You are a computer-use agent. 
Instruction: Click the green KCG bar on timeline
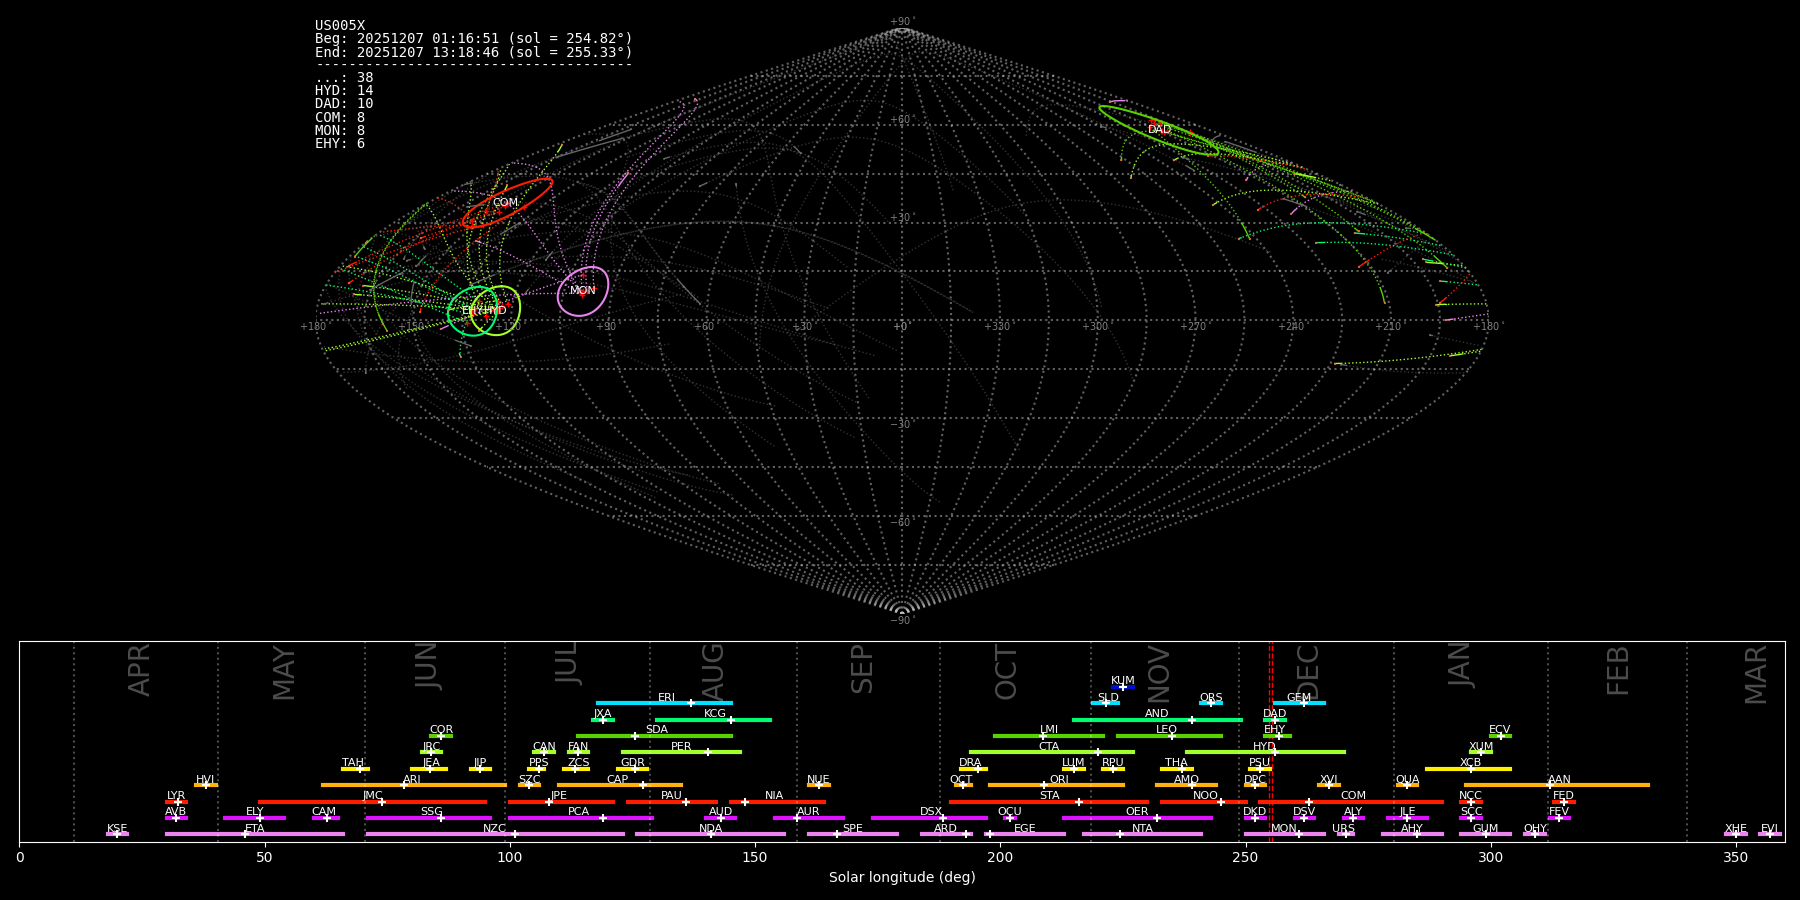713,720
